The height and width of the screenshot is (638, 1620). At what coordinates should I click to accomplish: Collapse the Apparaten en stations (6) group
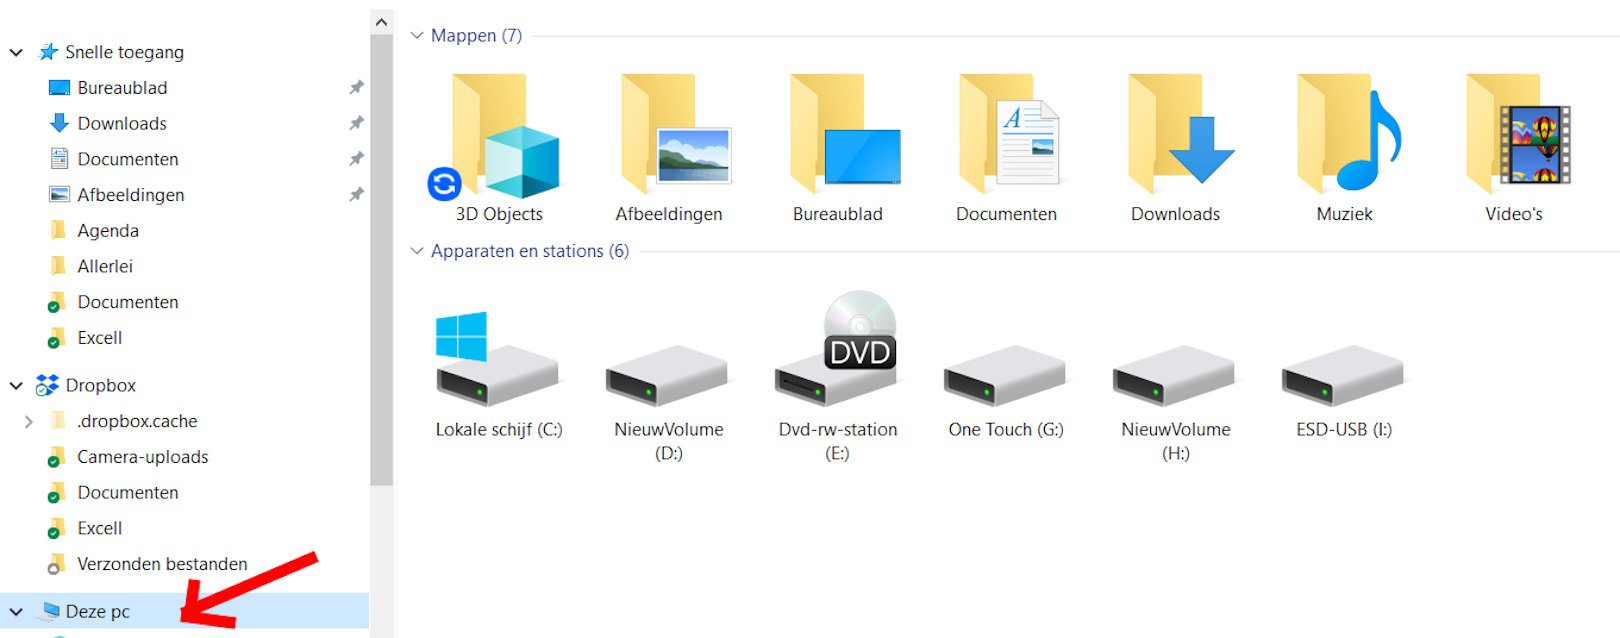tap(417, 251)
